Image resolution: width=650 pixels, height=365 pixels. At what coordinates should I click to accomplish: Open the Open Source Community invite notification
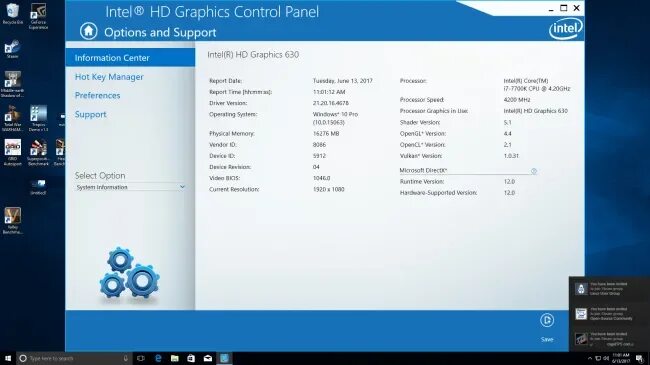(x=609, y=314)
